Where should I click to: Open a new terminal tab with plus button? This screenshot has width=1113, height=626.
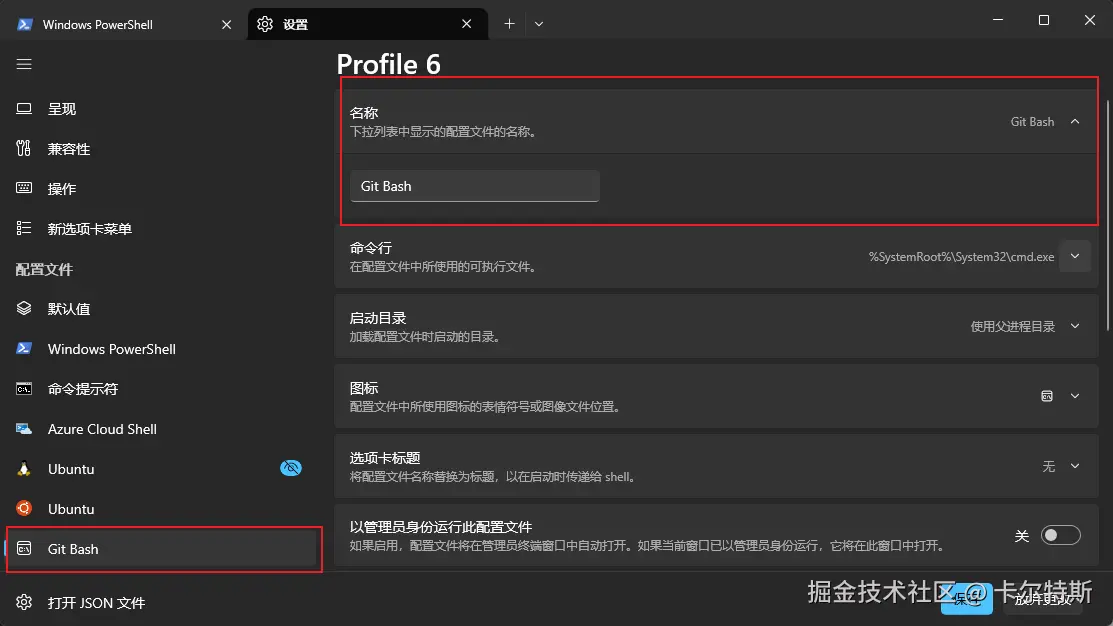(510, 23)
